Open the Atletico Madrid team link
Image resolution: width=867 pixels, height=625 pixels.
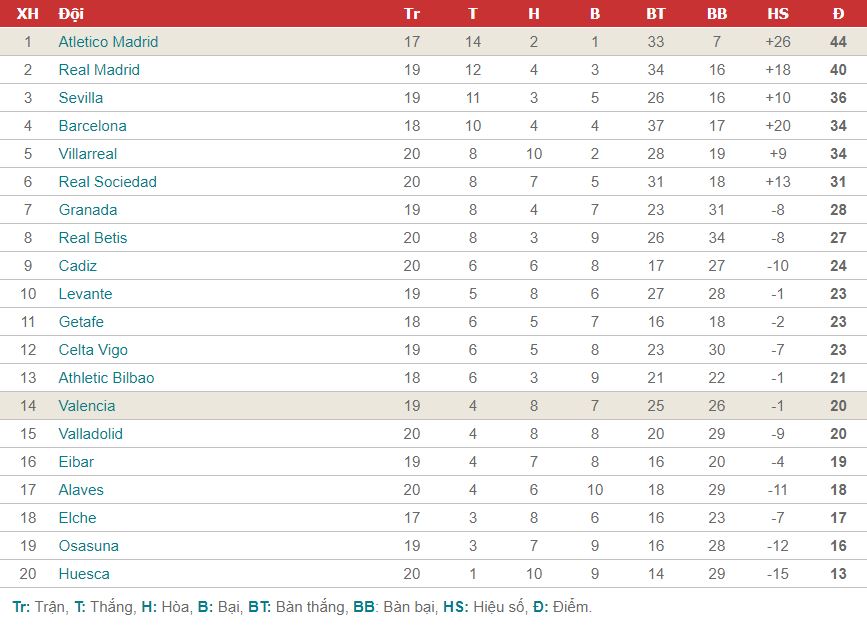(108, 42)
